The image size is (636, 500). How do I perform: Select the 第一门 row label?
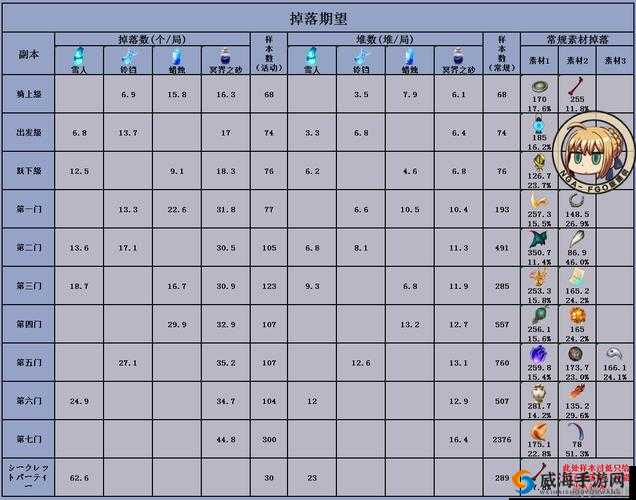pyautogui.click(x=29, y=209)
